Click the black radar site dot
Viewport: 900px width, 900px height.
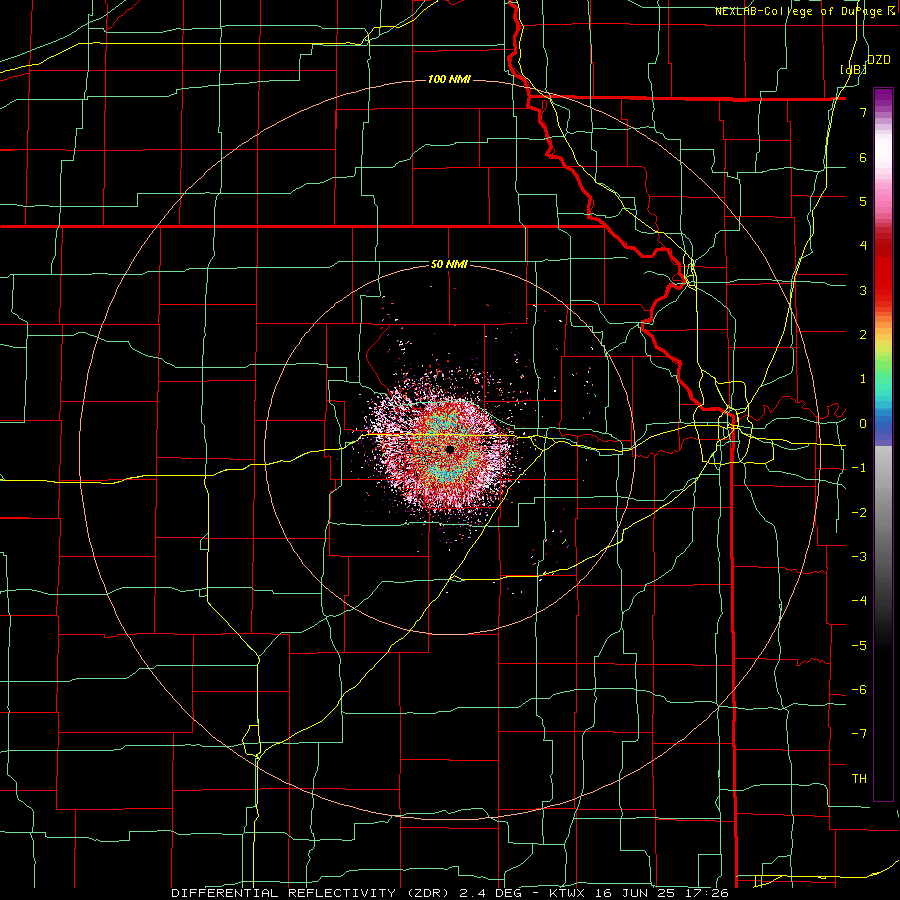point(450,449)
